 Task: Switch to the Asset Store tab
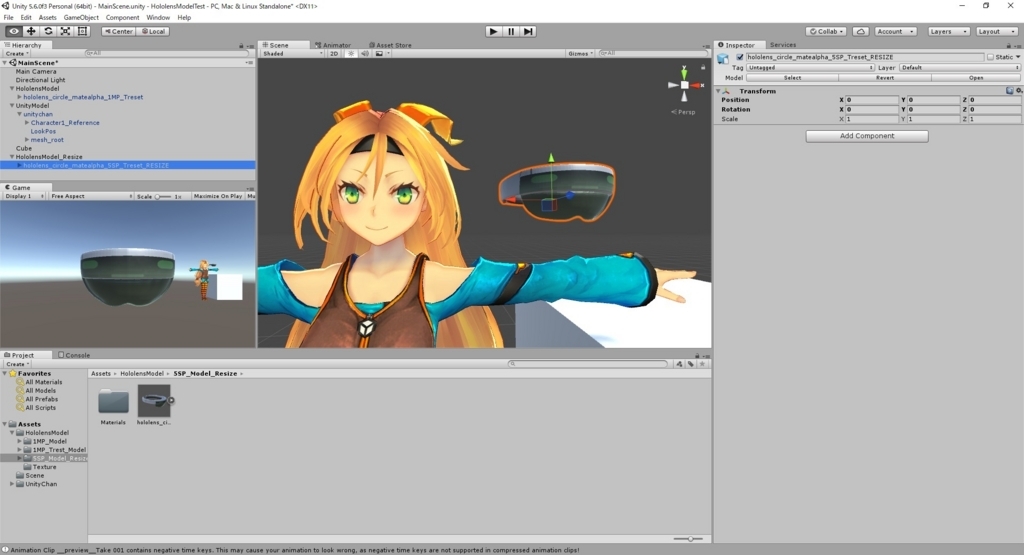tap(391, 45)
